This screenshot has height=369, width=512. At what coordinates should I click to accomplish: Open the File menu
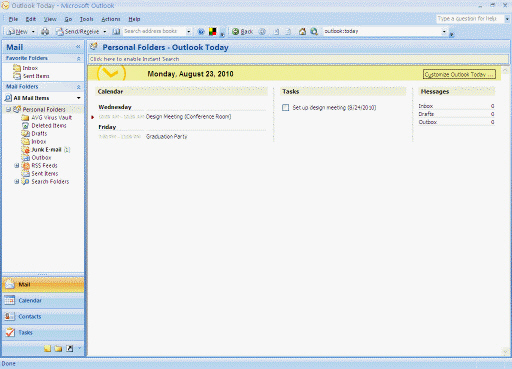(x=13, y=19)
